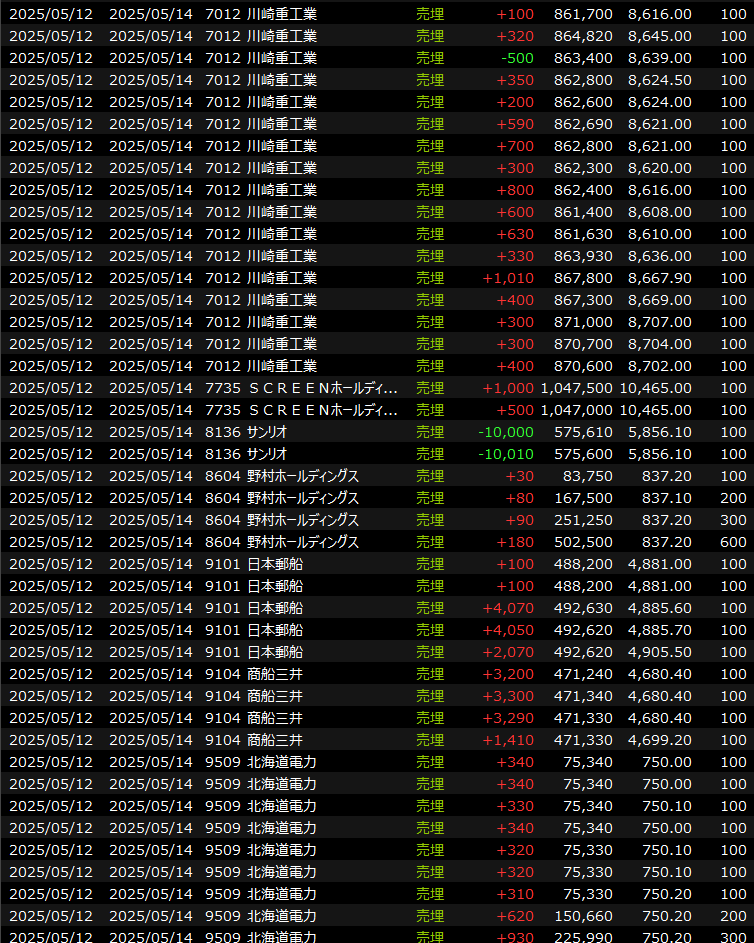
Task: Click the -500 loss value for 川崎重工業
Action: [x=517, y=58]
